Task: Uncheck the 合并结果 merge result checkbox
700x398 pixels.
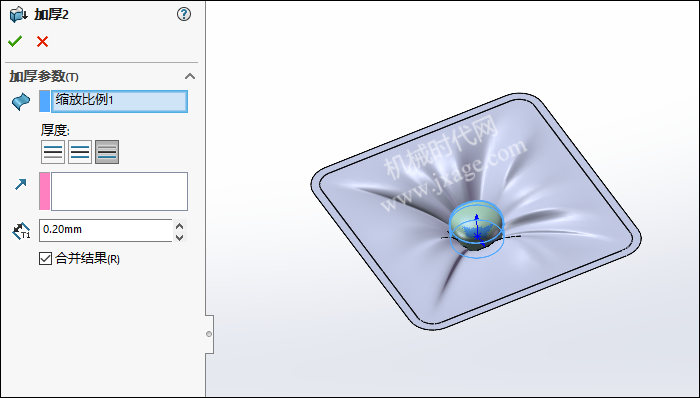Action: (x=46, y=258)
